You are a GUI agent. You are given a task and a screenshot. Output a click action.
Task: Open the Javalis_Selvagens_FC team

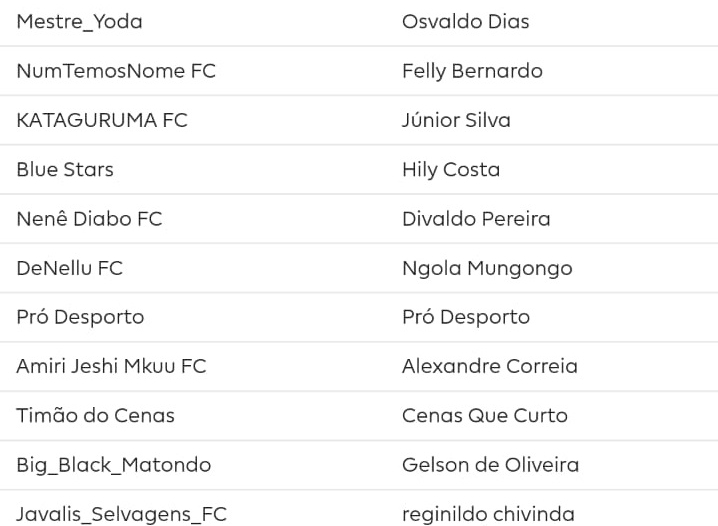[x=121, y=514]
